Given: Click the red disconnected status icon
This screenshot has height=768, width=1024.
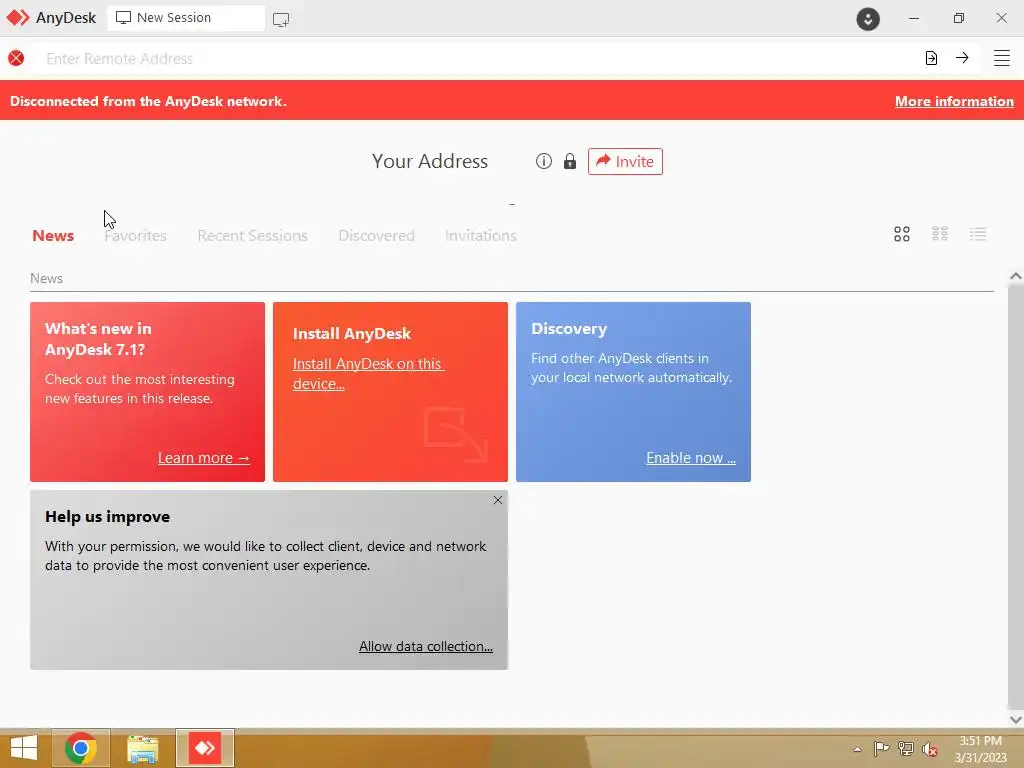Looking at the screenshot, I should 16,58.
